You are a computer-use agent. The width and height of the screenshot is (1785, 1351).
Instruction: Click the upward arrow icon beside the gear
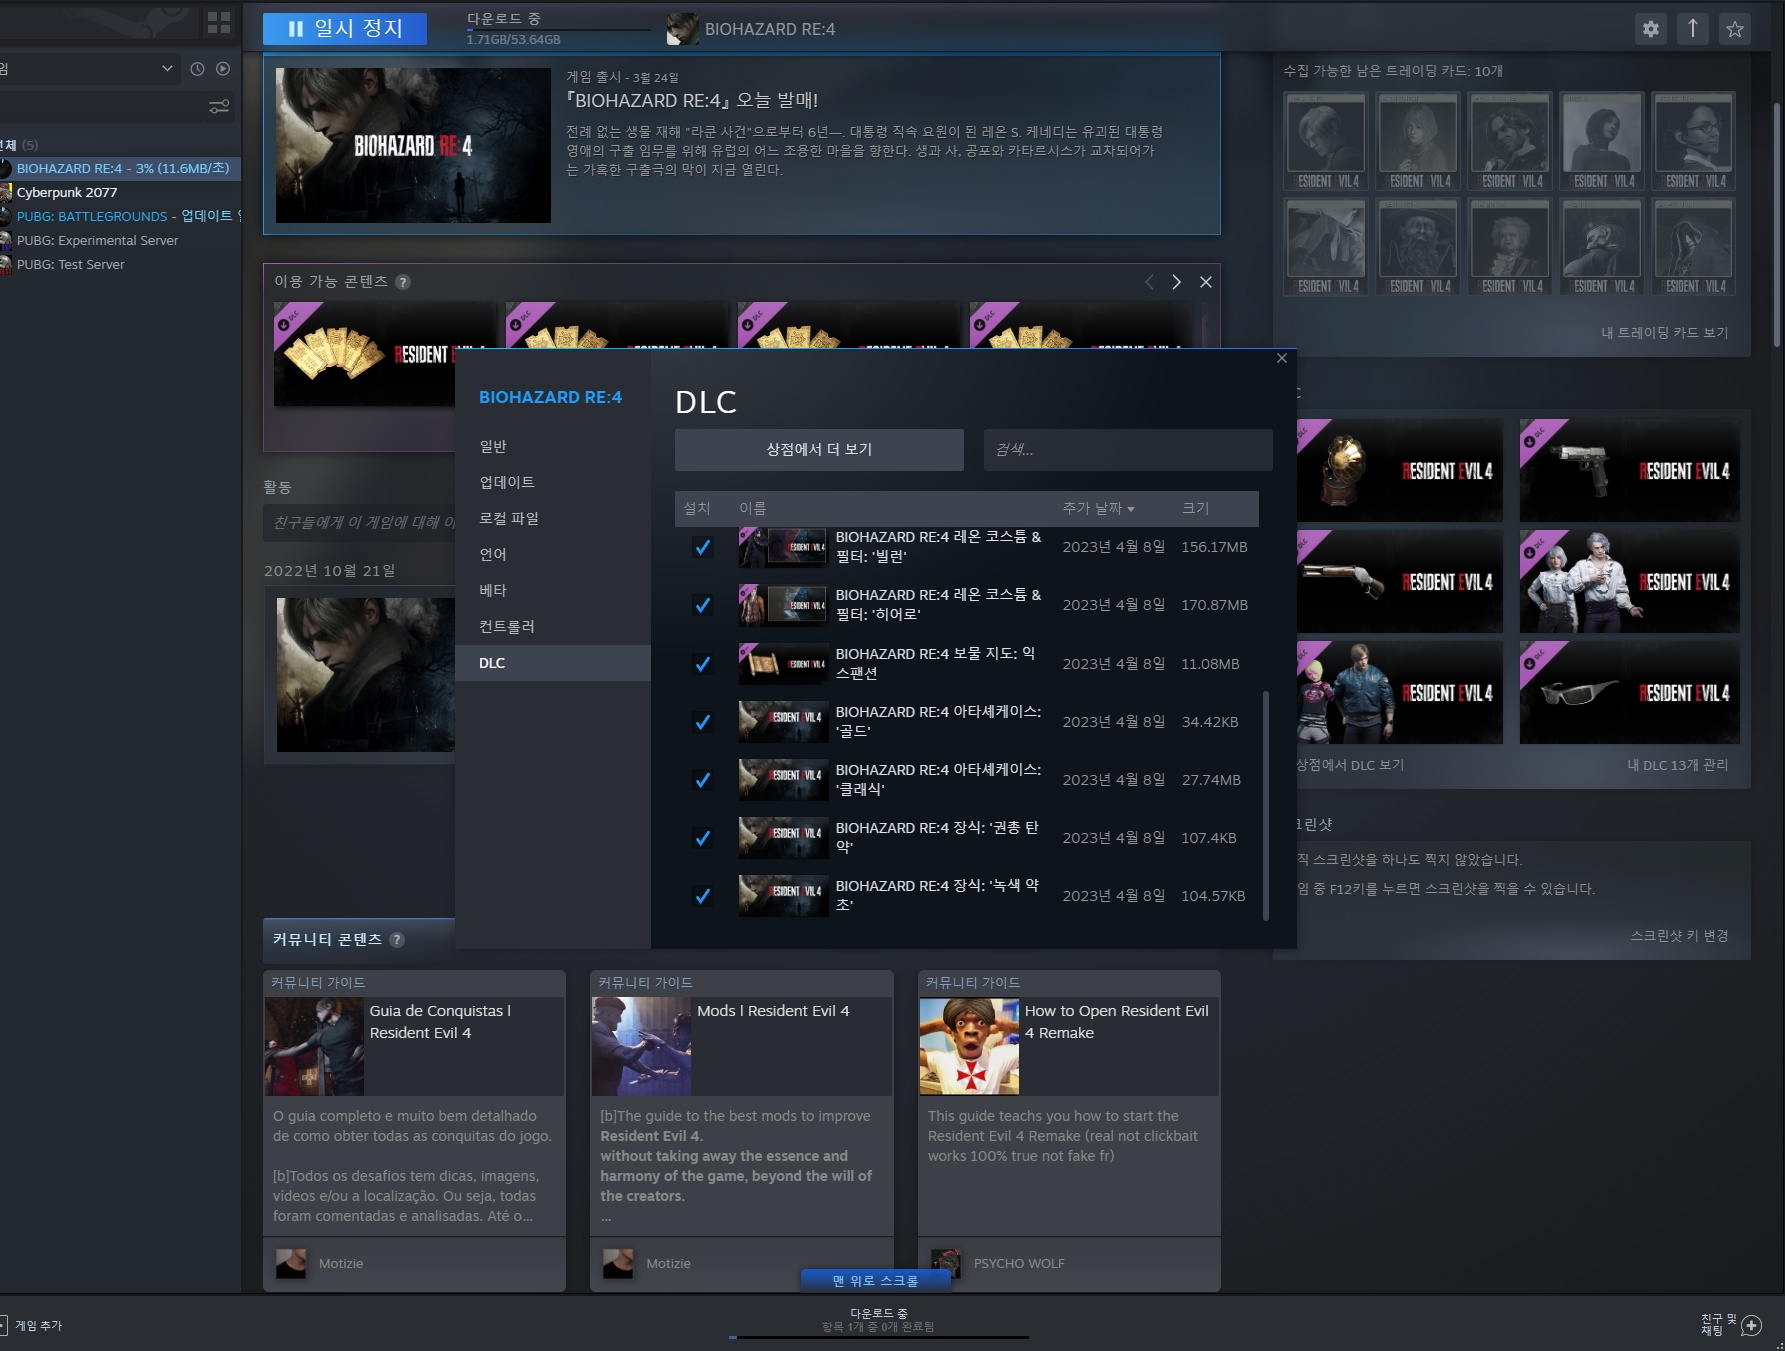pos(1692,29)
